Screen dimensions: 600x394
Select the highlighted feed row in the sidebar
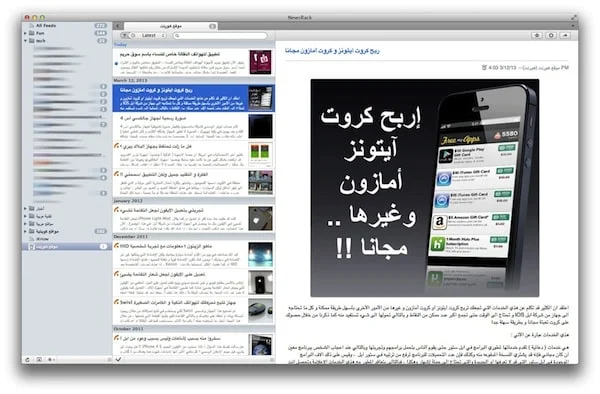click(67, 247)
